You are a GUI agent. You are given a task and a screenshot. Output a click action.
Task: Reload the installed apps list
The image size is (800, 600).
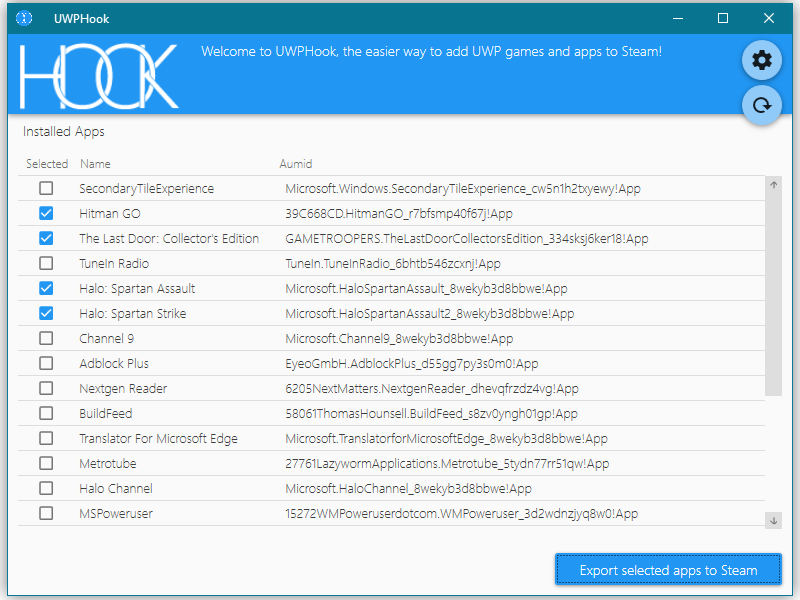click(761, 105)
